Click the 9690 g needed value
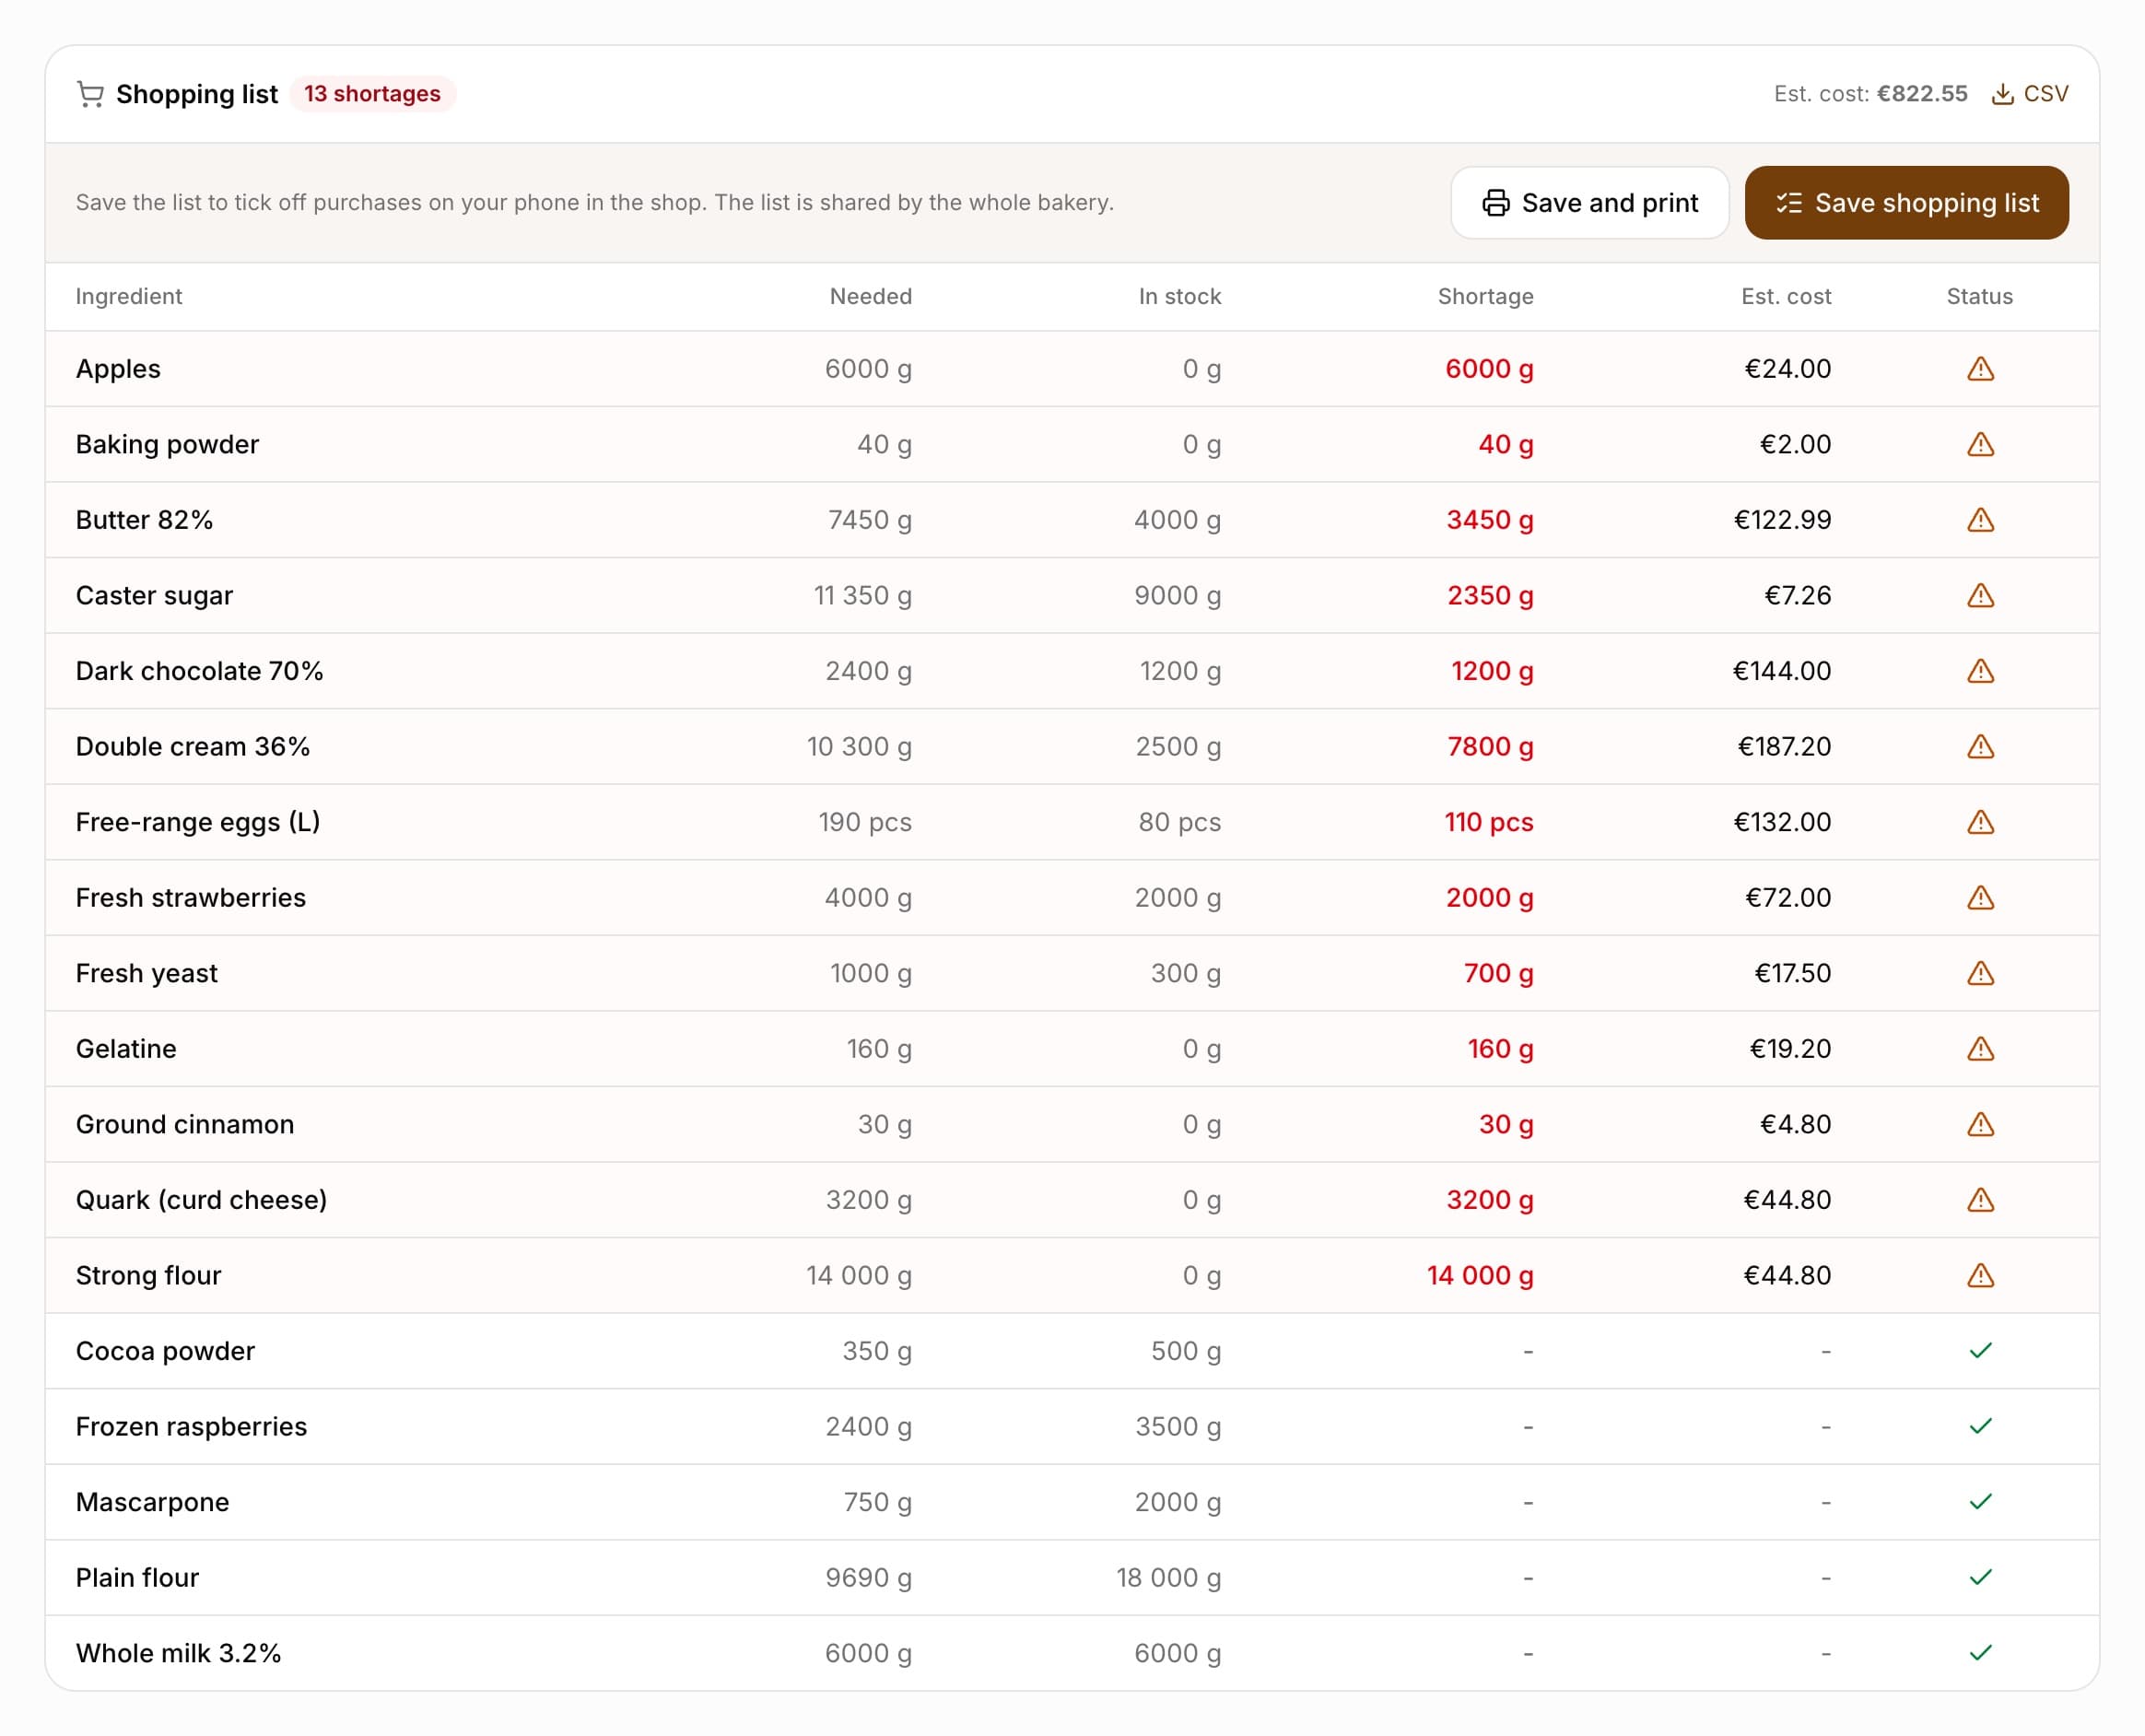2145x1736 pixels. click(x=868, y=1577)
